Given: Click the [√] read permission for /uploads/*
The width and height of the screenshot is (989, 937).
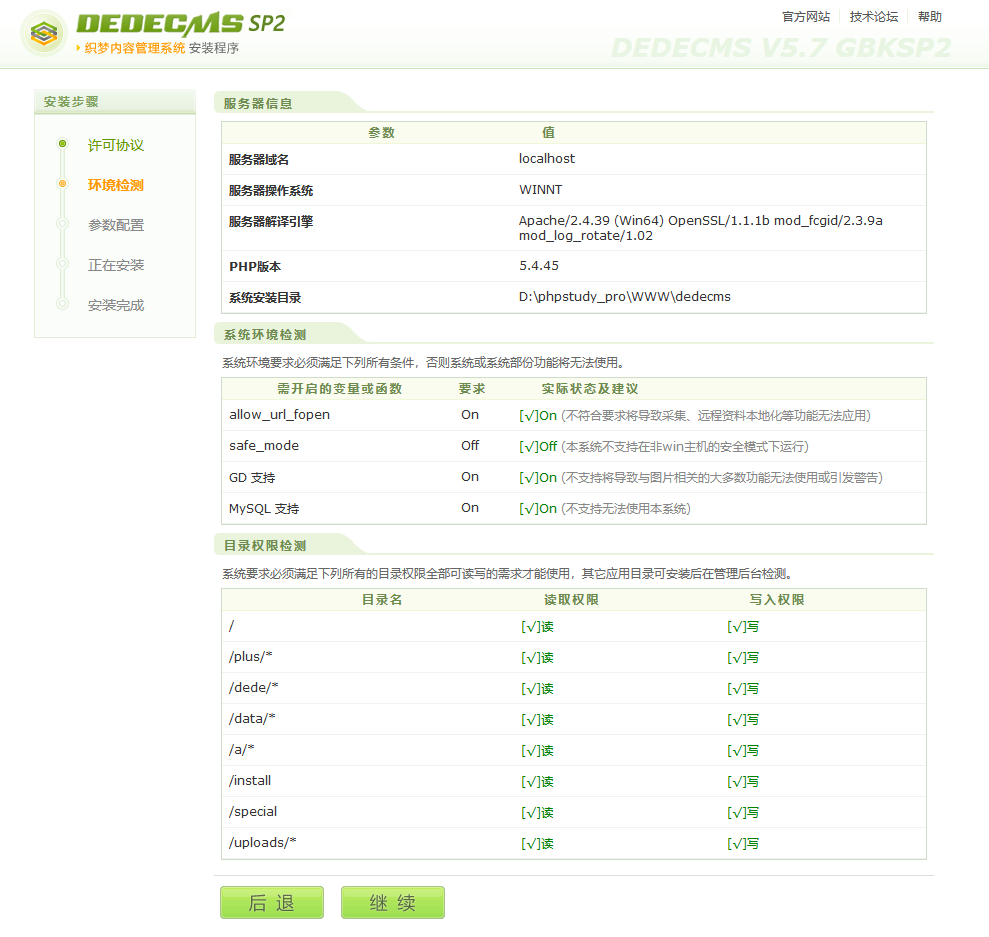Looking at the screenshot, I should 537,842.
